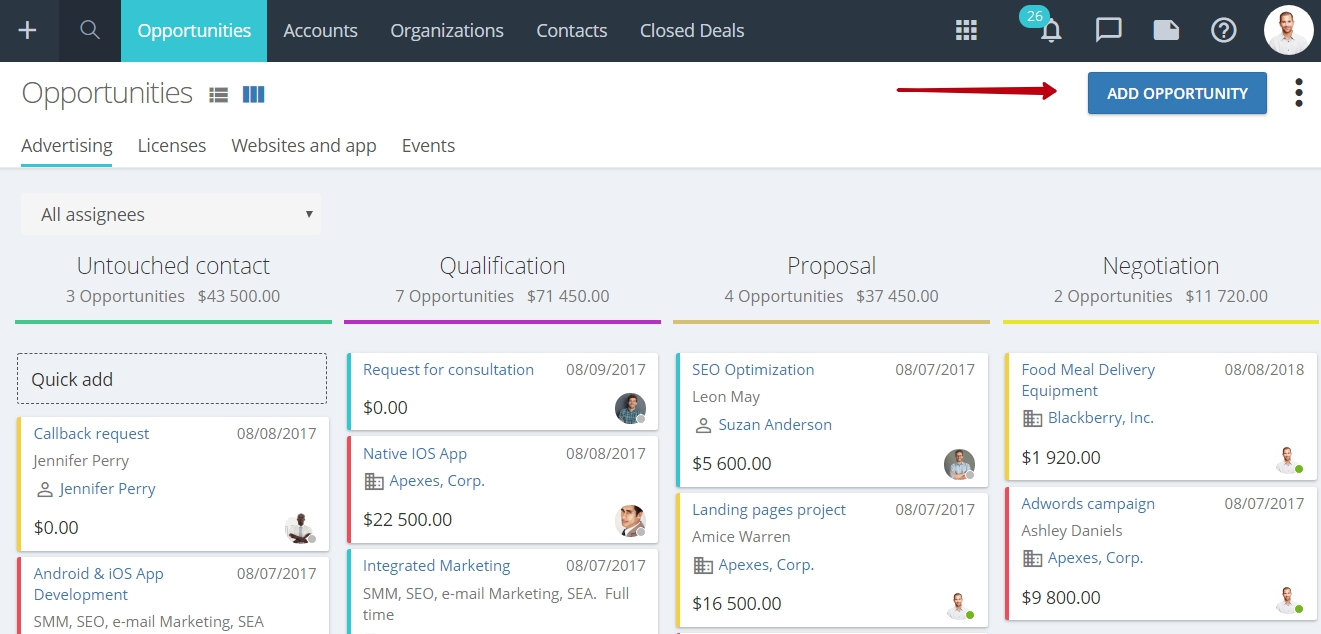1321x634 pixels.
Task: Click assignee avatar on Request for consultation
Action: pyautogui.click(x=630, y=408)
